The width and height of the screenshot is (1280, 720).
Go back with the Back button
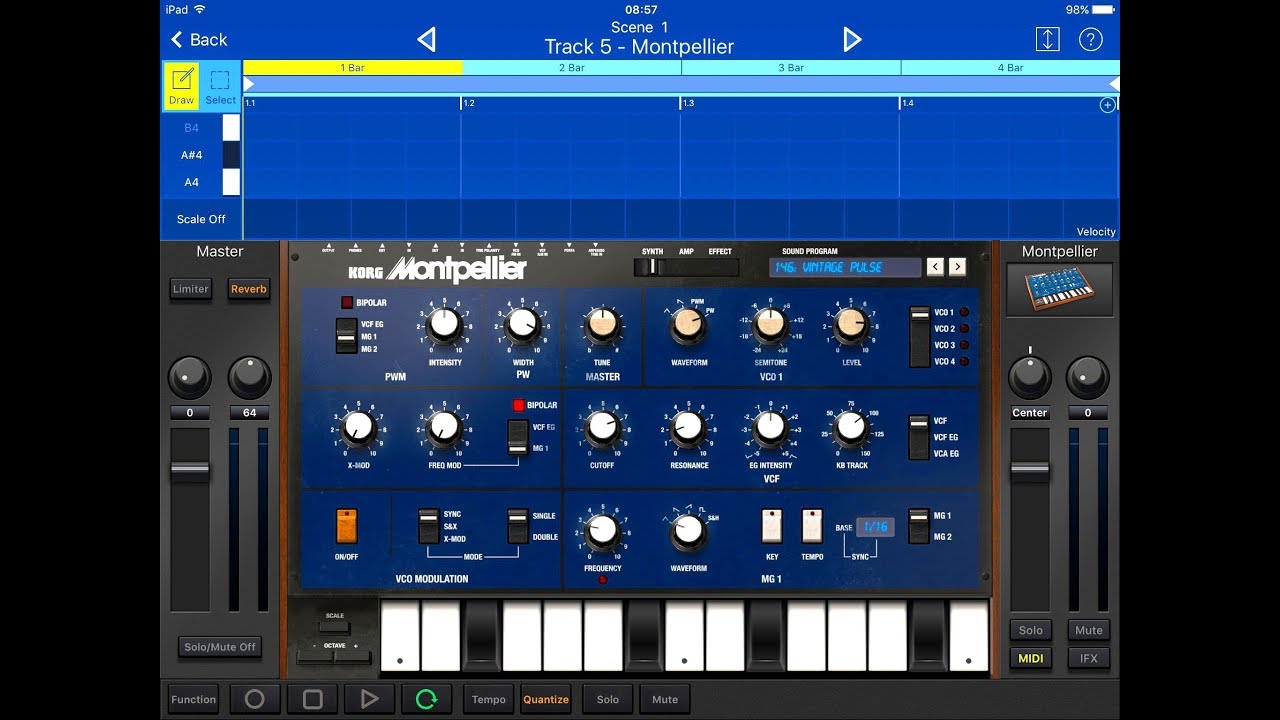point(199,39)
